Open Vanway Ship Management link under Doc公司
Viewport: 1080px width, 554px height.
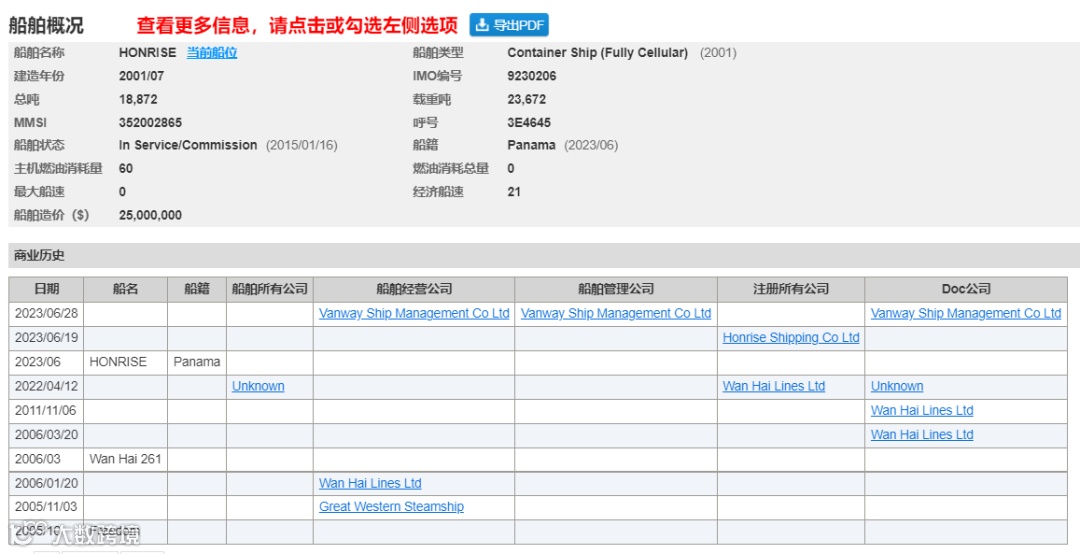[x=966, y=314]
